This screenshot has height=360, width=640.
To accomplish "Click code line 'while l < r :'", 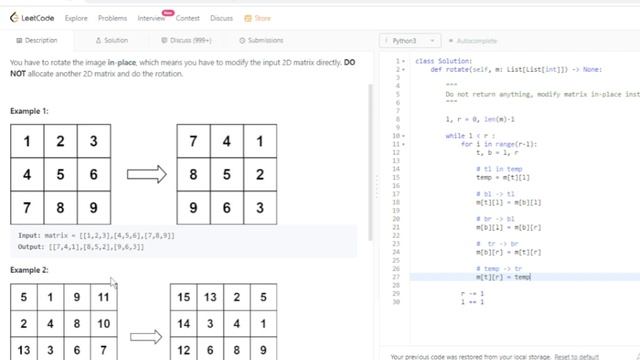I will pyautogui.click(x=470, y=136).
